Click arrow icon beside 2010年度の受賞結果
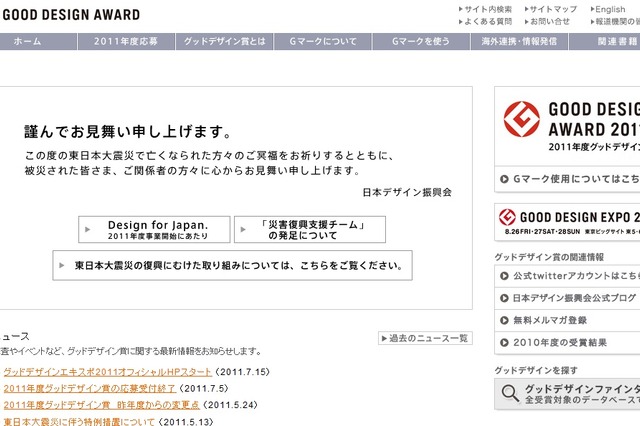The image size is (640, 426). tap(504, 343)
